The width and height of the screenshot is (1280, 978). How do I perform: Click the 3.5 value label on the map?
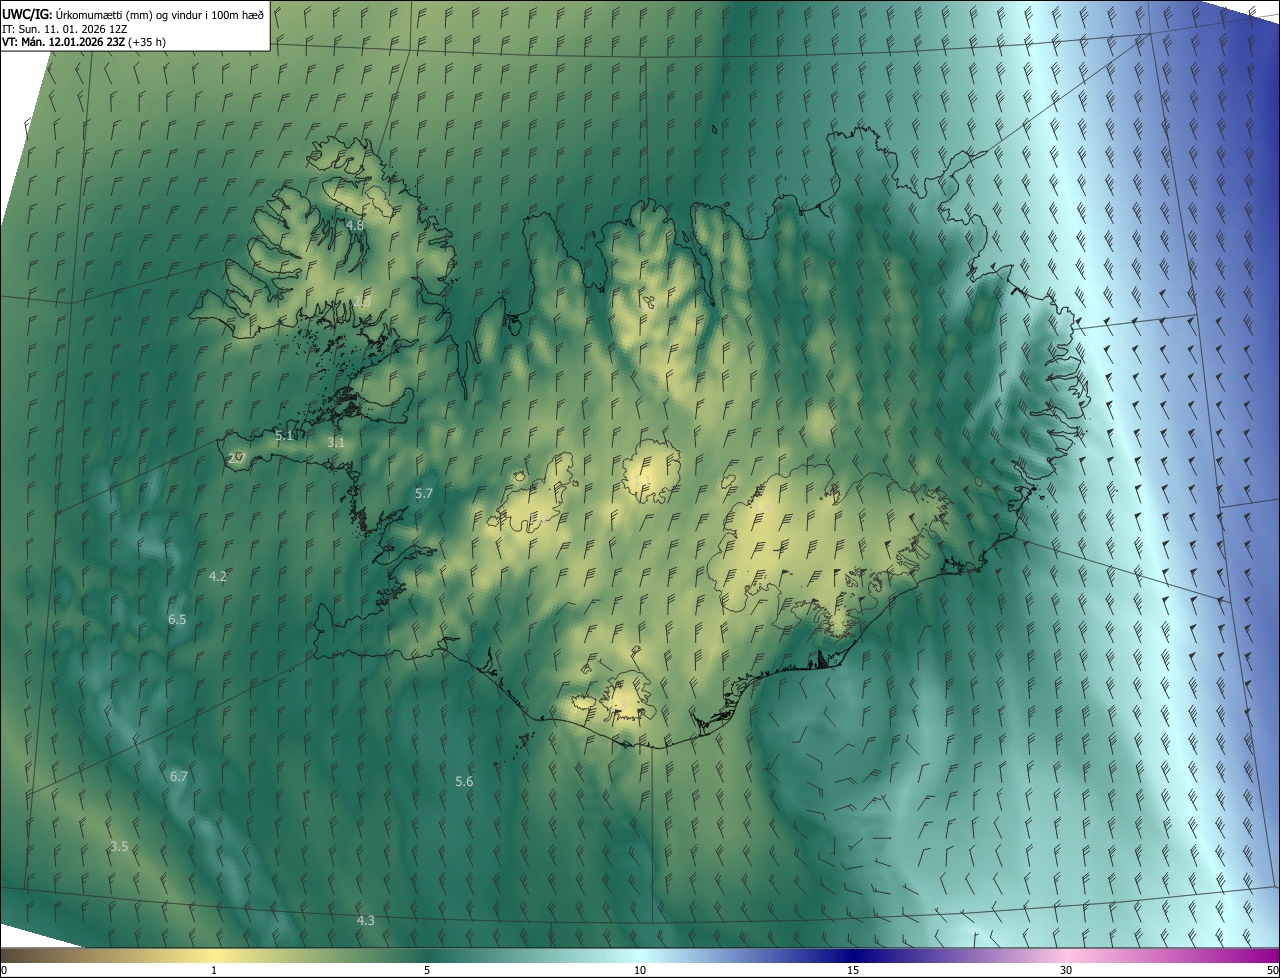point(119,847)
